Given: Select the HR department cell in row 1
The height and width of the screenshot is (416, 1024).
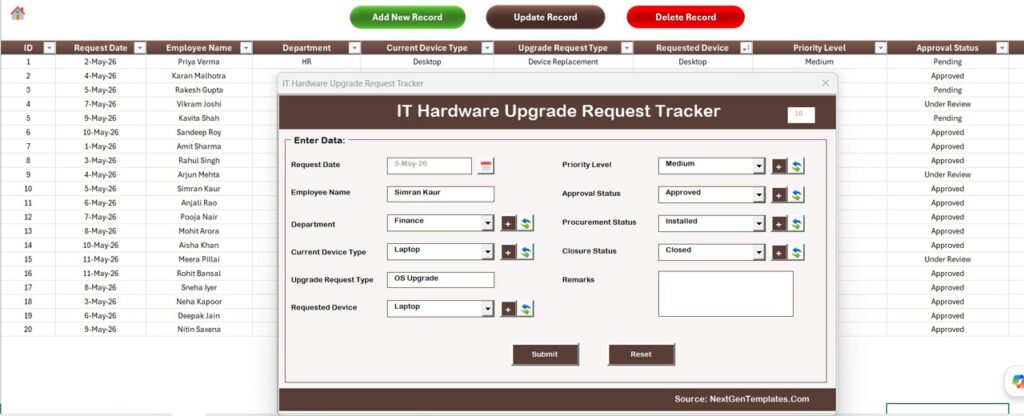Looking at the screenshot, I should point(306,62).
